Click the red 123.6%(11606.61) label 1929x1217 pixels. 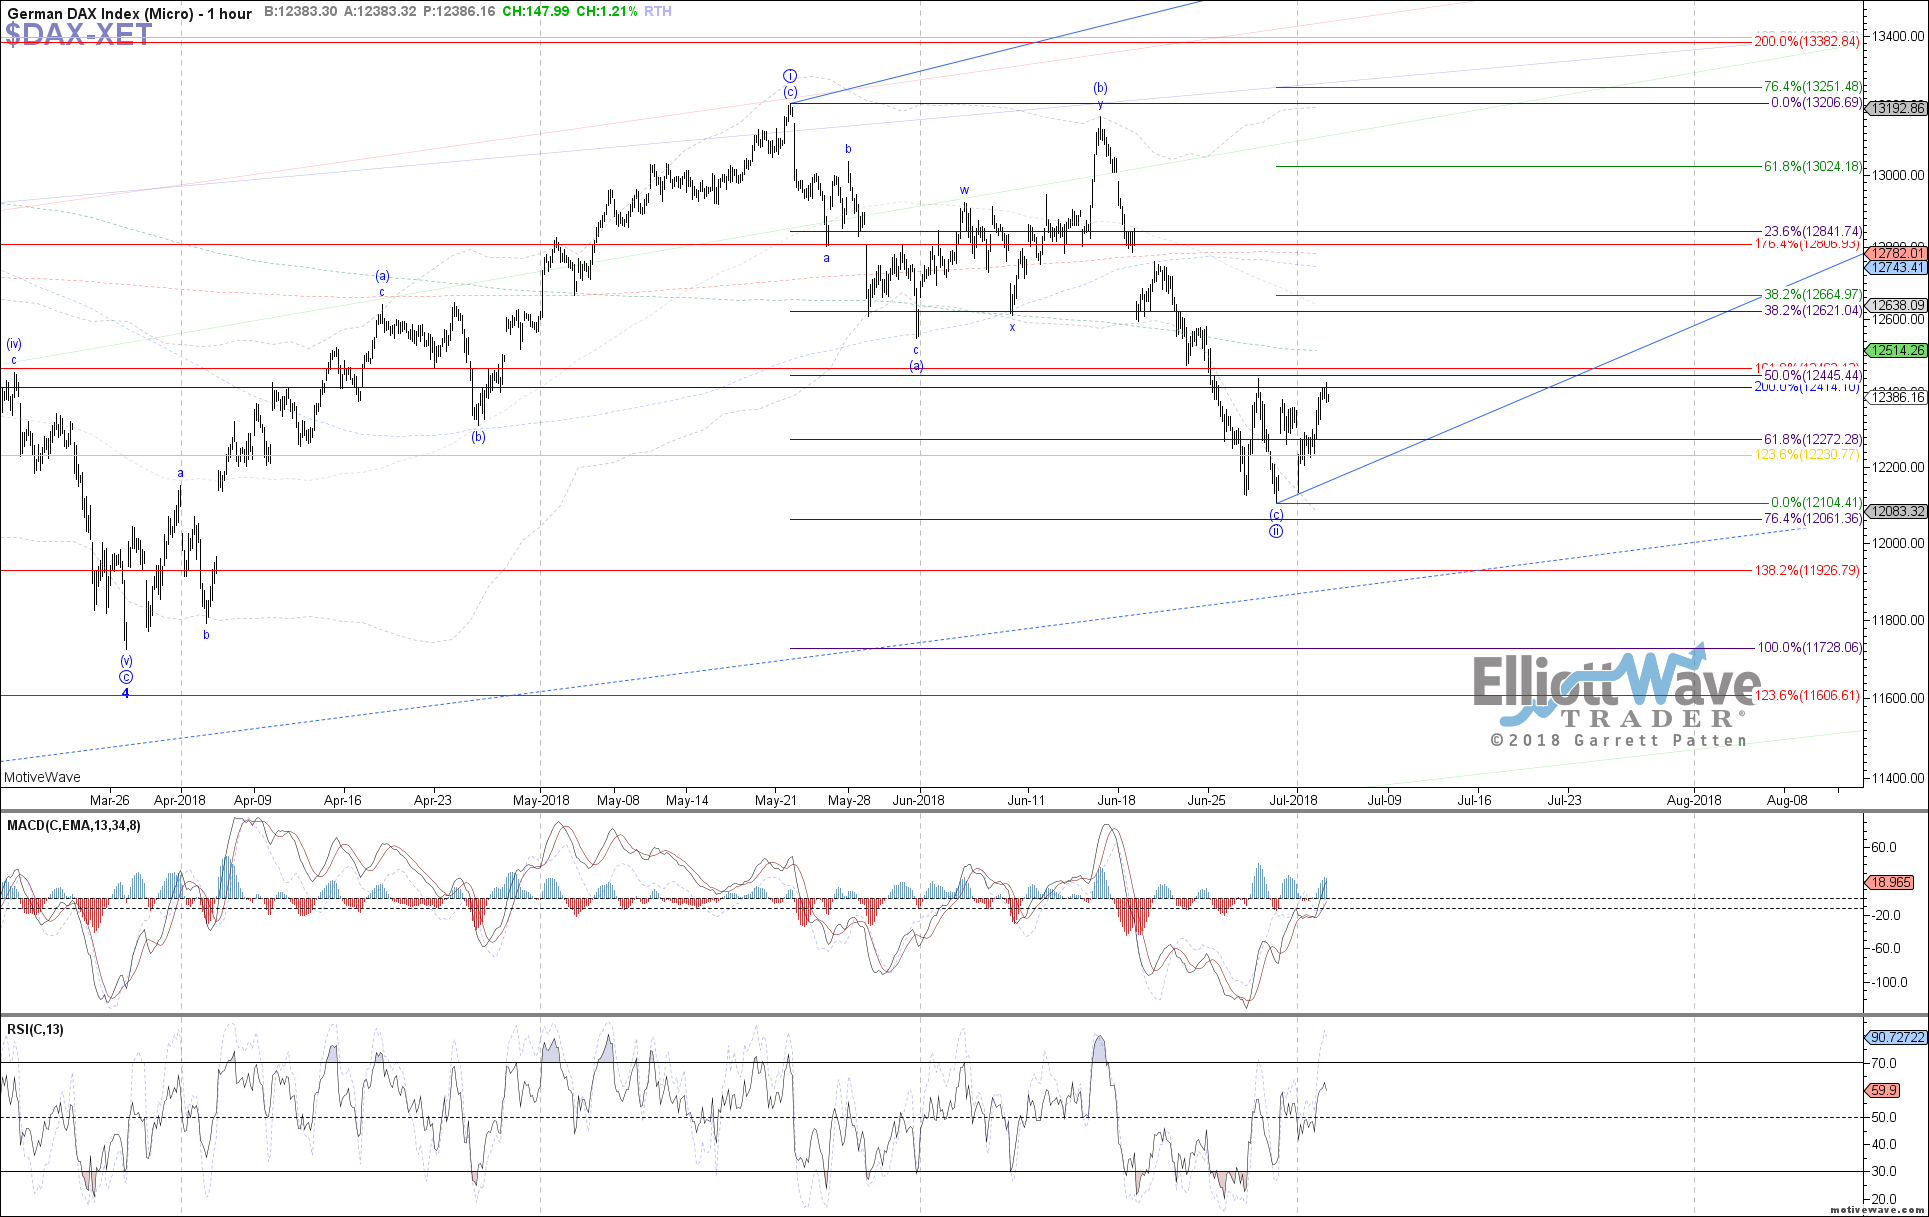(x=1807, y=696)
